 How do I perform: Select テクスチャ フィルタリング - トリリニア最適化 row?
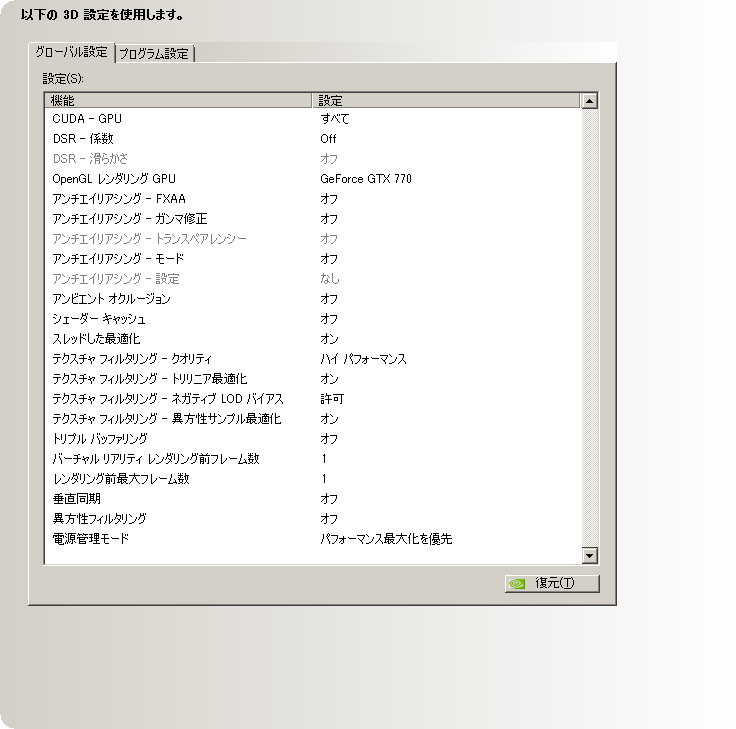pyautogui.click(x=313, y=379)
